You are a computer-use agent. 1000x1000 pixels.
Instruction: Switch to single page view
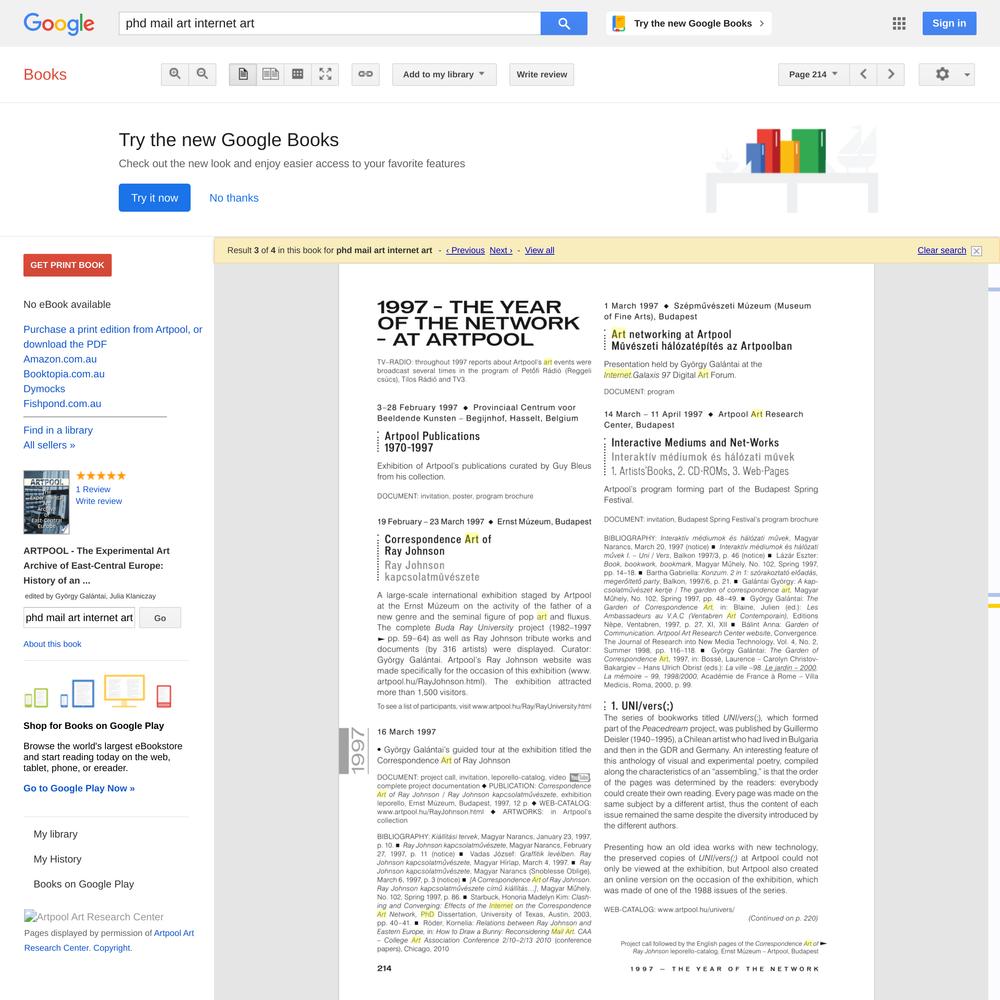243,74
